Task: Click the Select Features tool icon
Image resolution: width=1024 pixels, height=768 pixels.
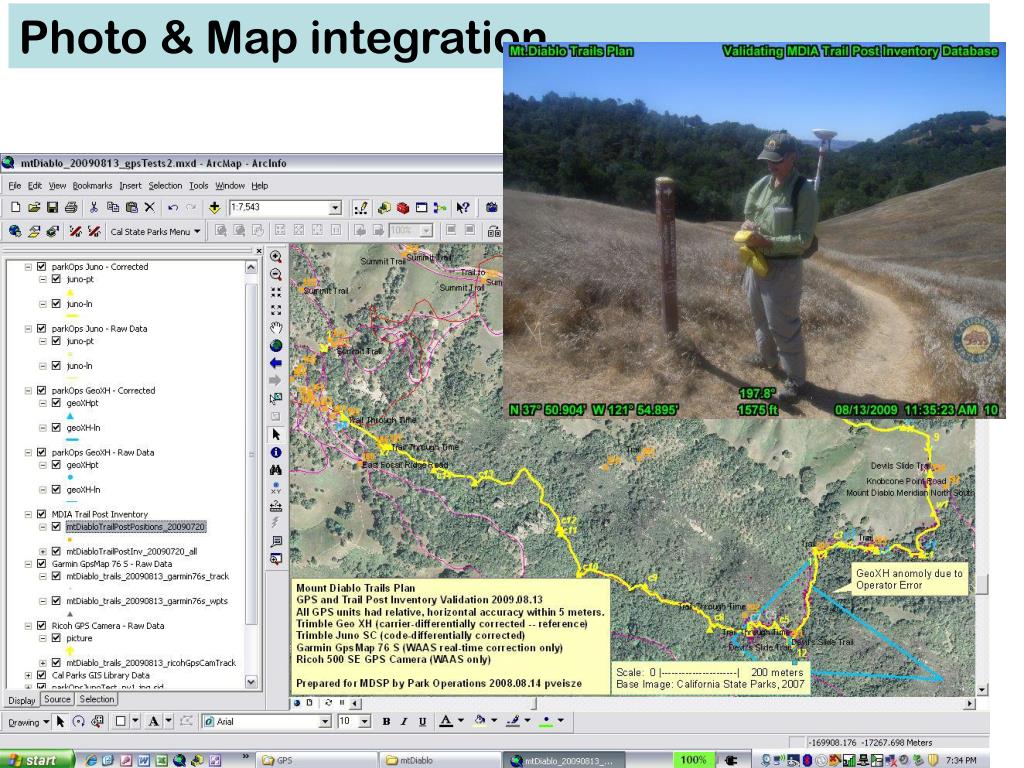Action: [276, 398]
